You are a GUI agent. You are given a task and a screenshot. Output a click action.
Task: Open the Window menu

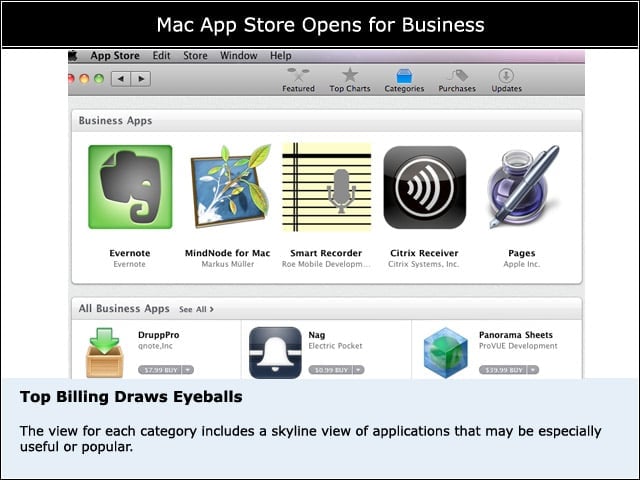[239, 56]
